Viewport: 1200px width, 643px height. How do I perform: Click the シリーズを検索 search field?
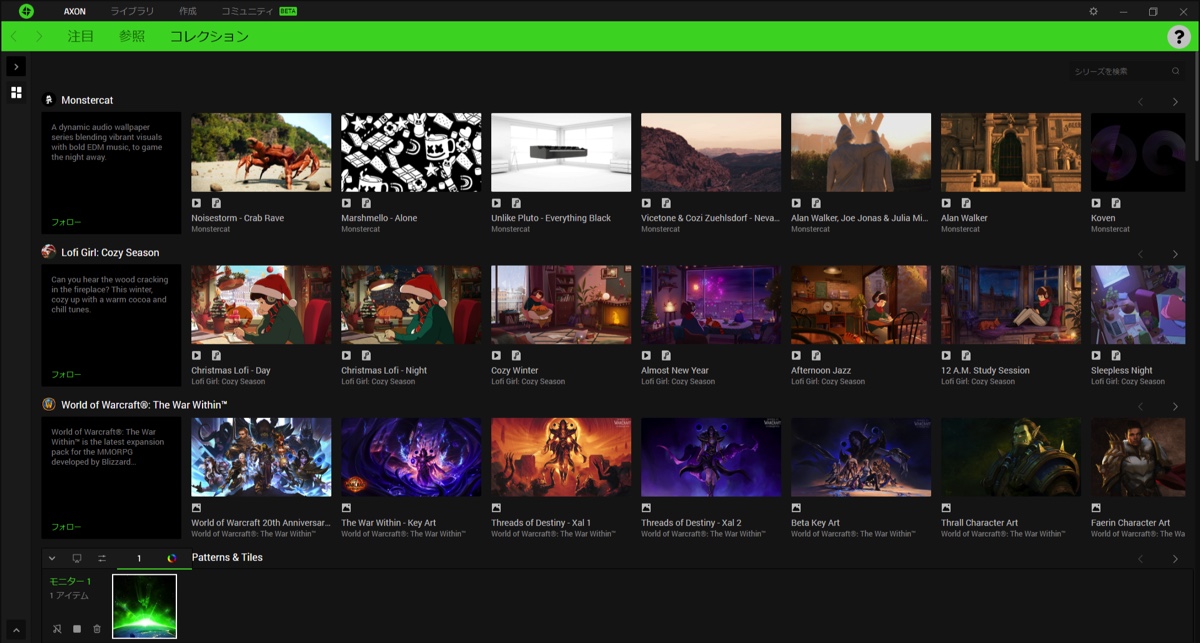[x=1118, y=71]
